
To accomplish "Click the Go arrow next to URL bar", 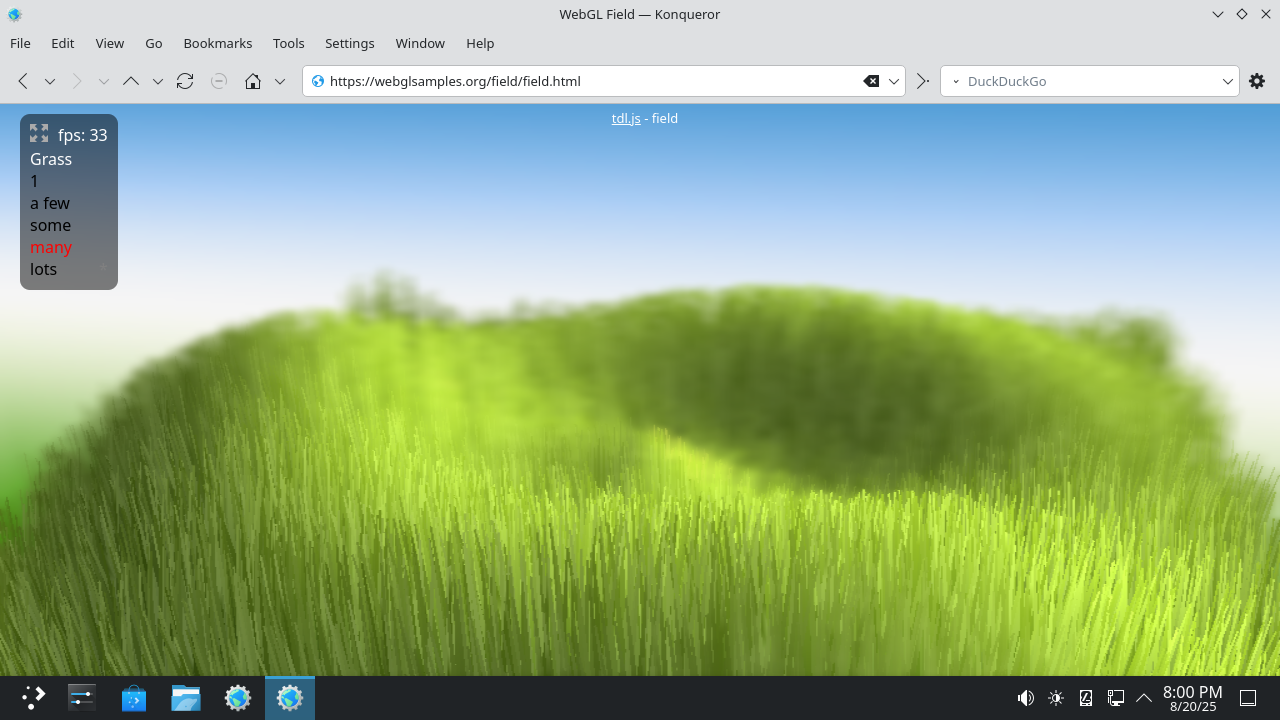I will pos(923,81).
